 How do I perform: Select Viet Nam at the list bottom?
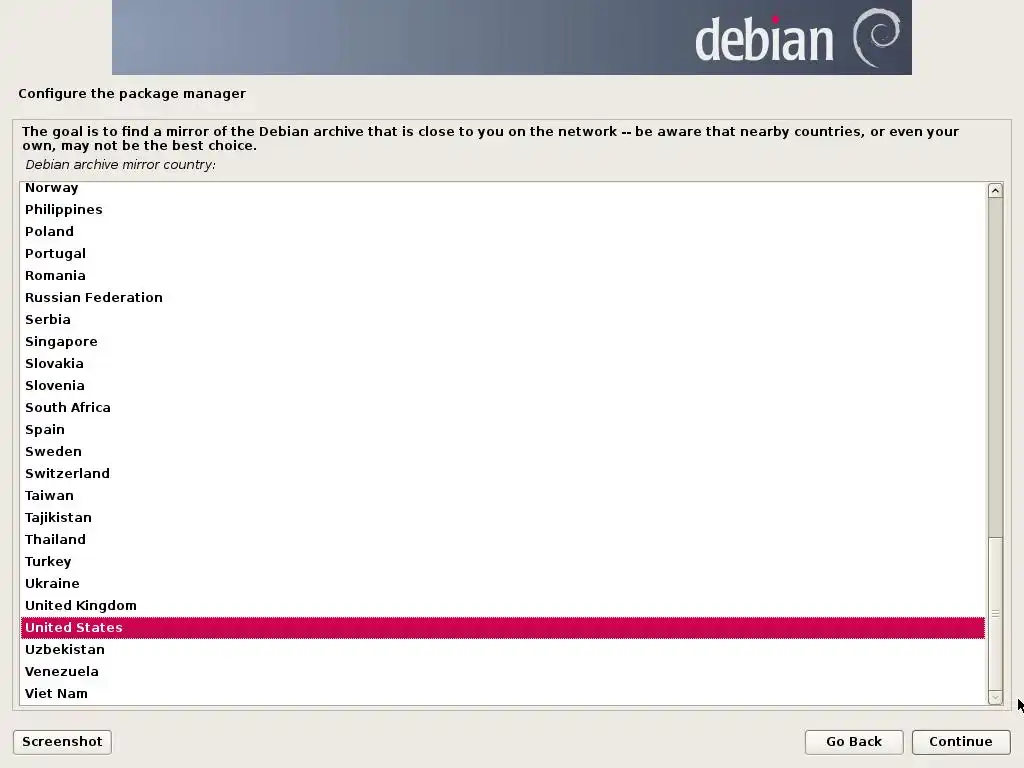tap(502, 694)
